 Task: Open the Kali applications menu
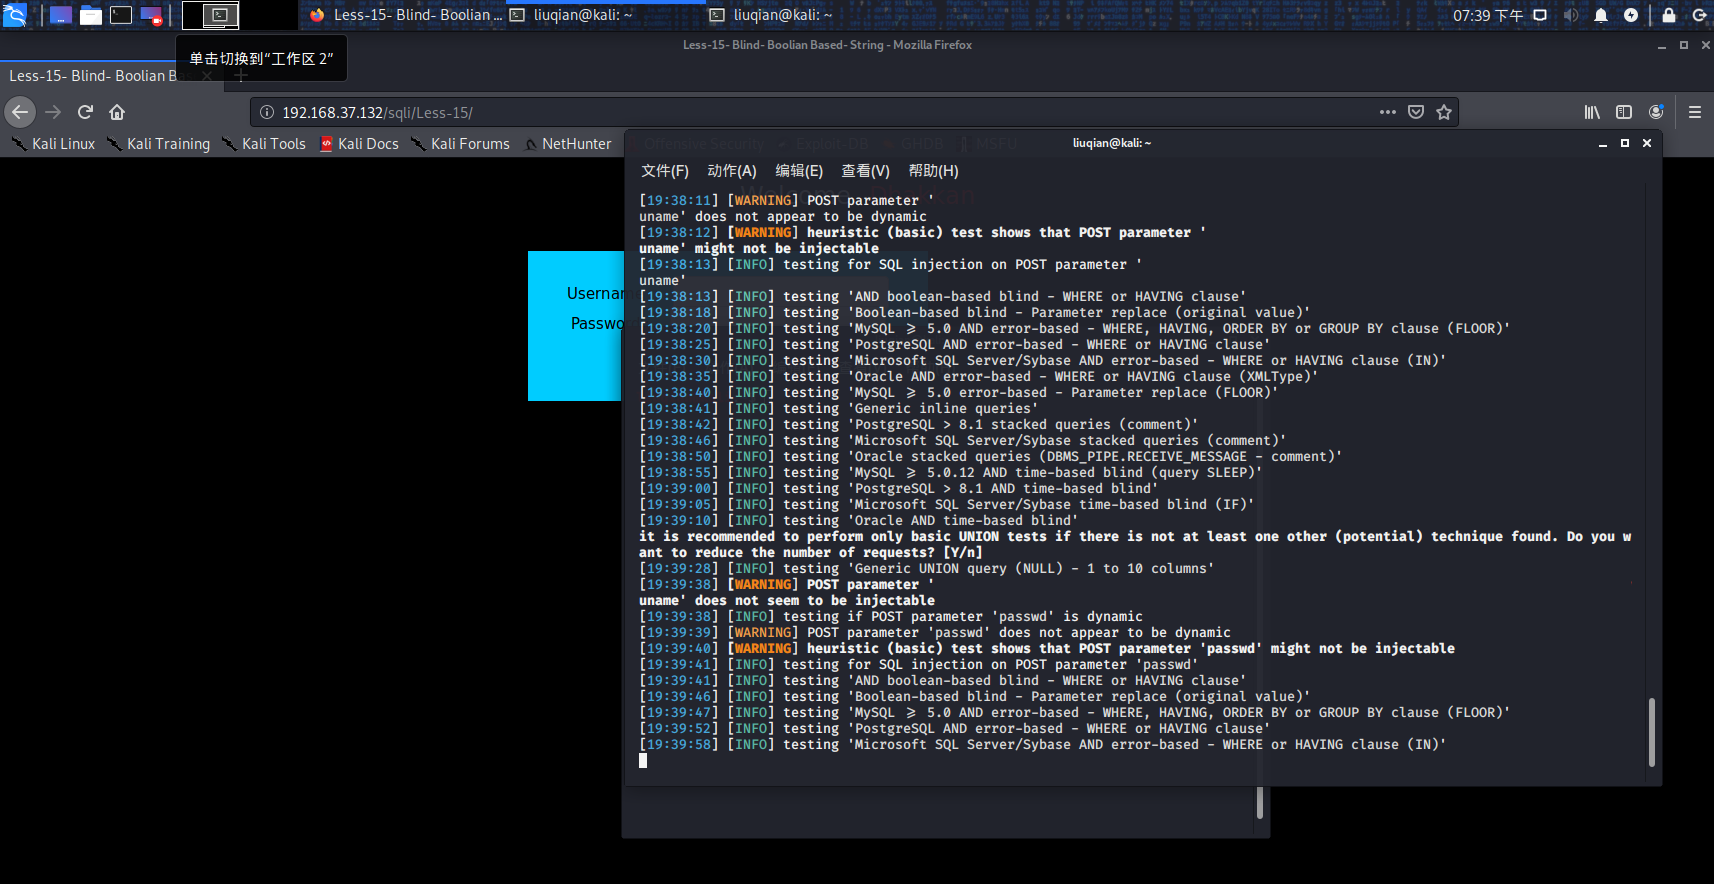click(x=14, y=15)
